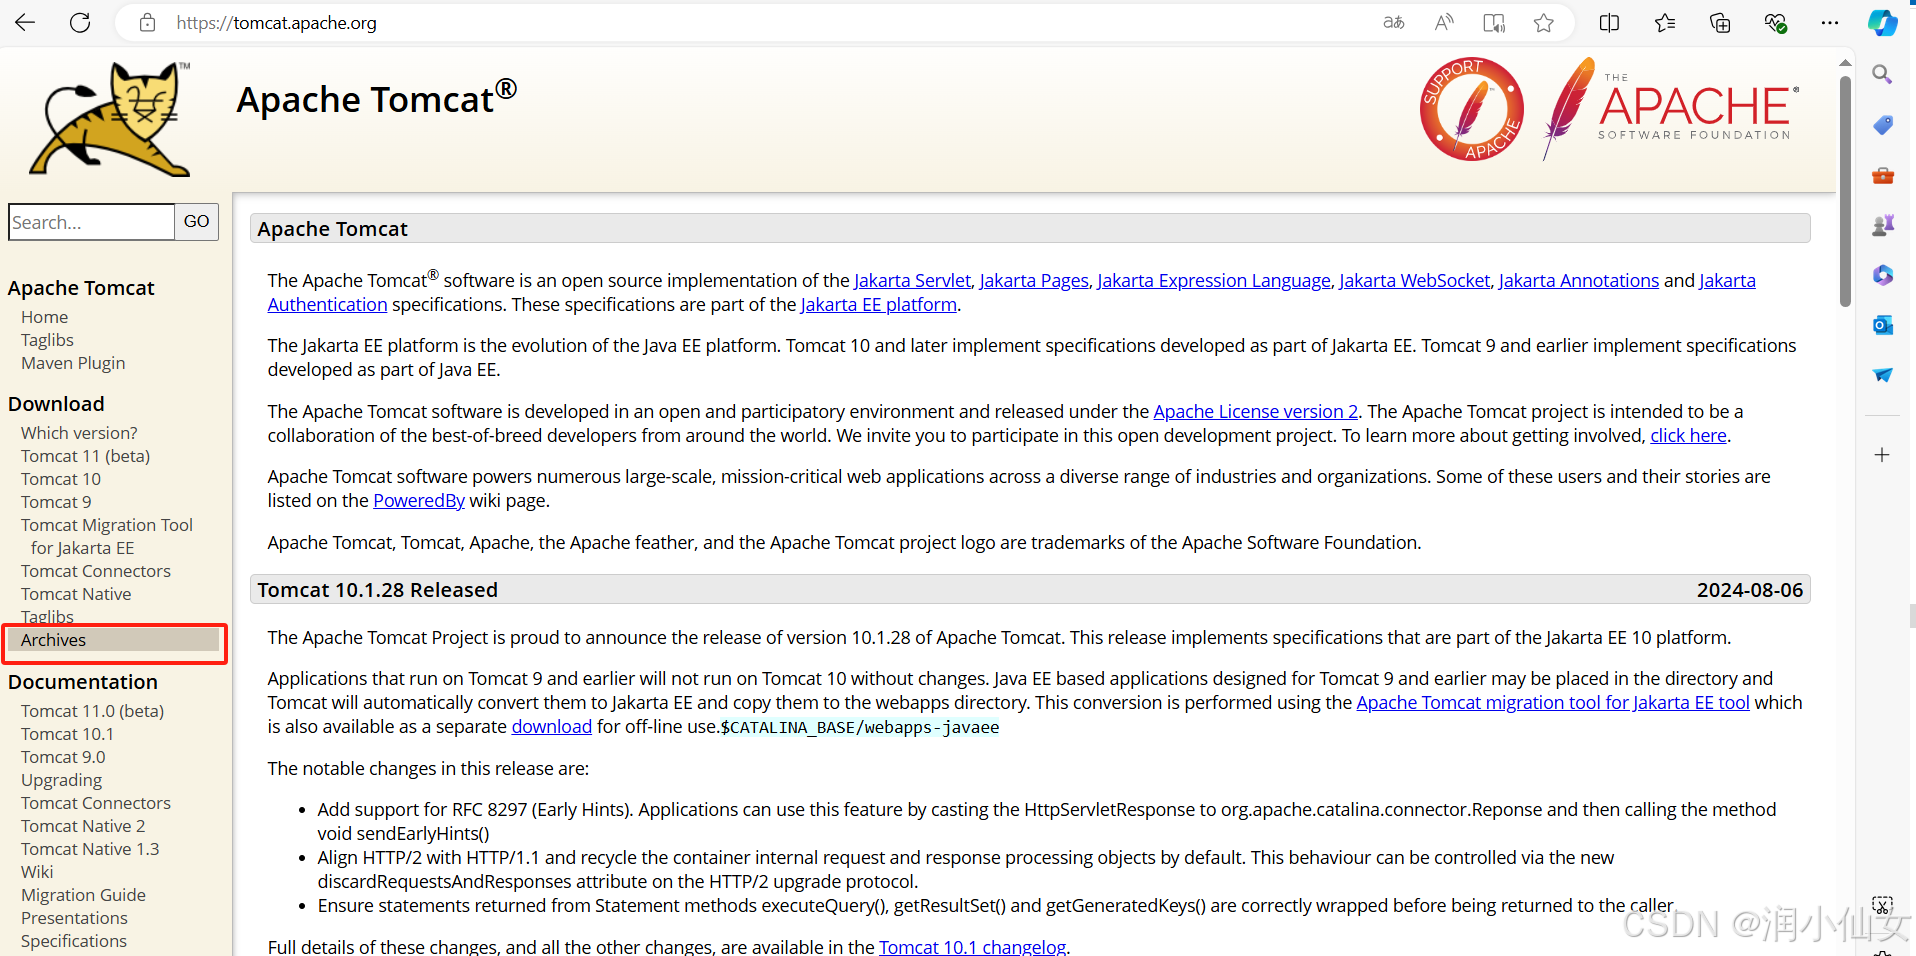The image size is (1916, 956).
Task: Open Tomcat 10 download page
Action: coord(61,479)
